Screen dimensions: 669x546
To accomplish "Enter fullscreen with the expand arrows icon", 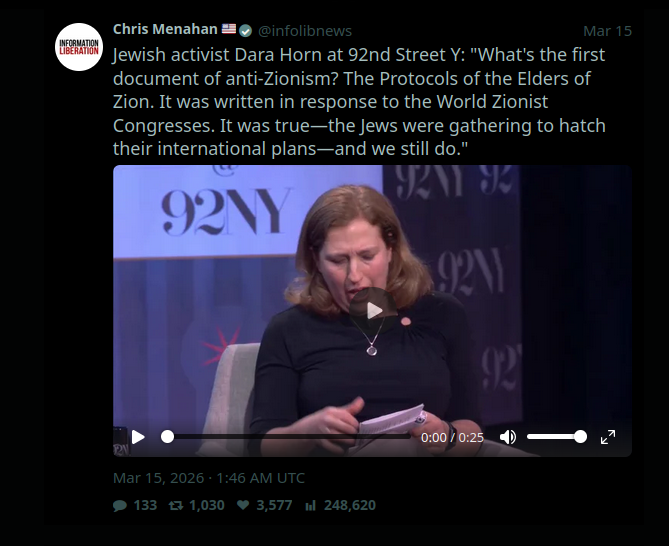I will tap(608, 437).
